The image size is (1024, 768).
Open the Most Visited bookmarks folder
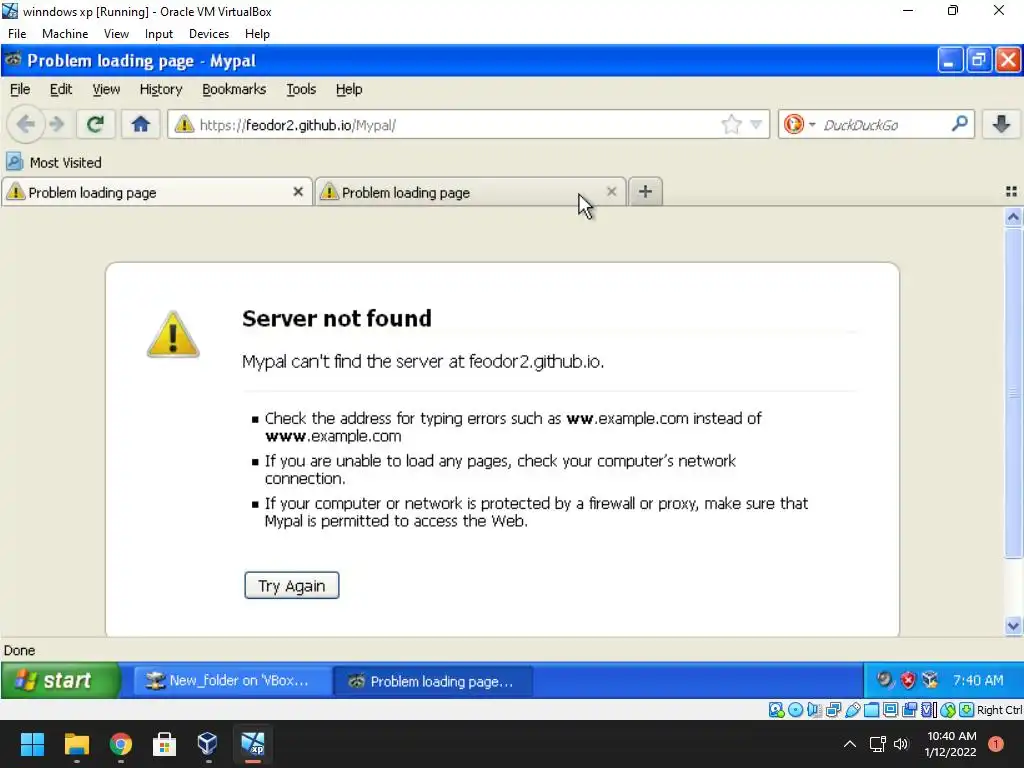pyautogui.click(x=54, y=162)
